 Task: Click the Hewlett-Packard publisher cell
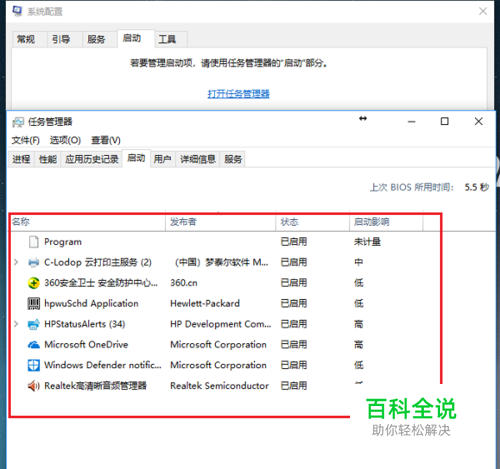click(205, 304)
